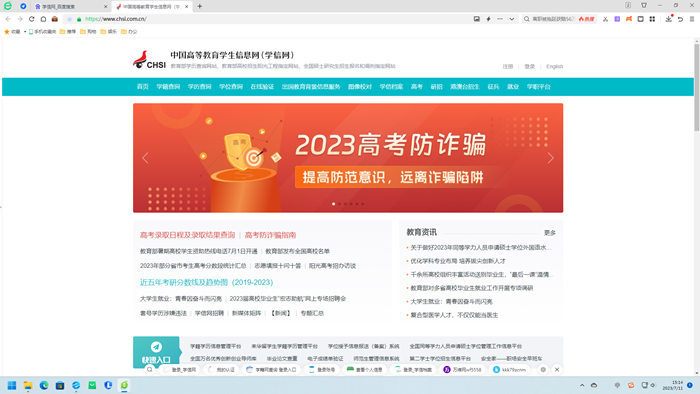The width and height of the screenshot is (700, 394).
Task: Expand hidden system tray icons chevron
Action: click(582, 385)
